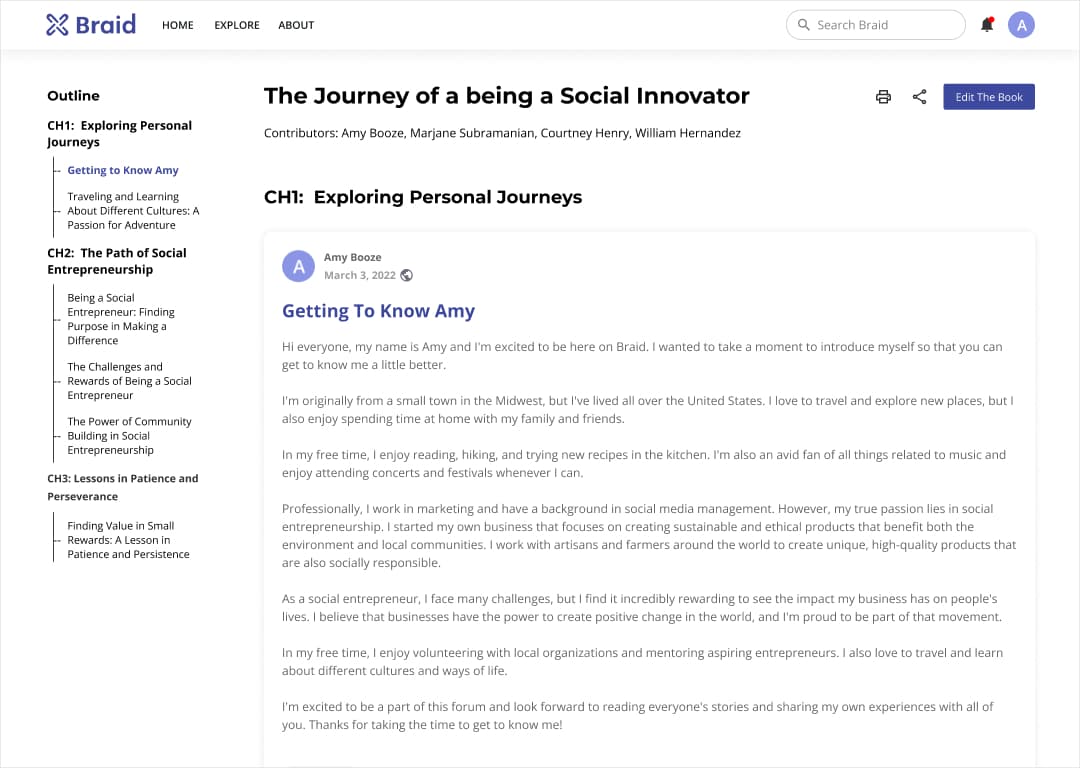Open the notifications bell
This screenshot has height=768, width=1080.
pos(987,25)
